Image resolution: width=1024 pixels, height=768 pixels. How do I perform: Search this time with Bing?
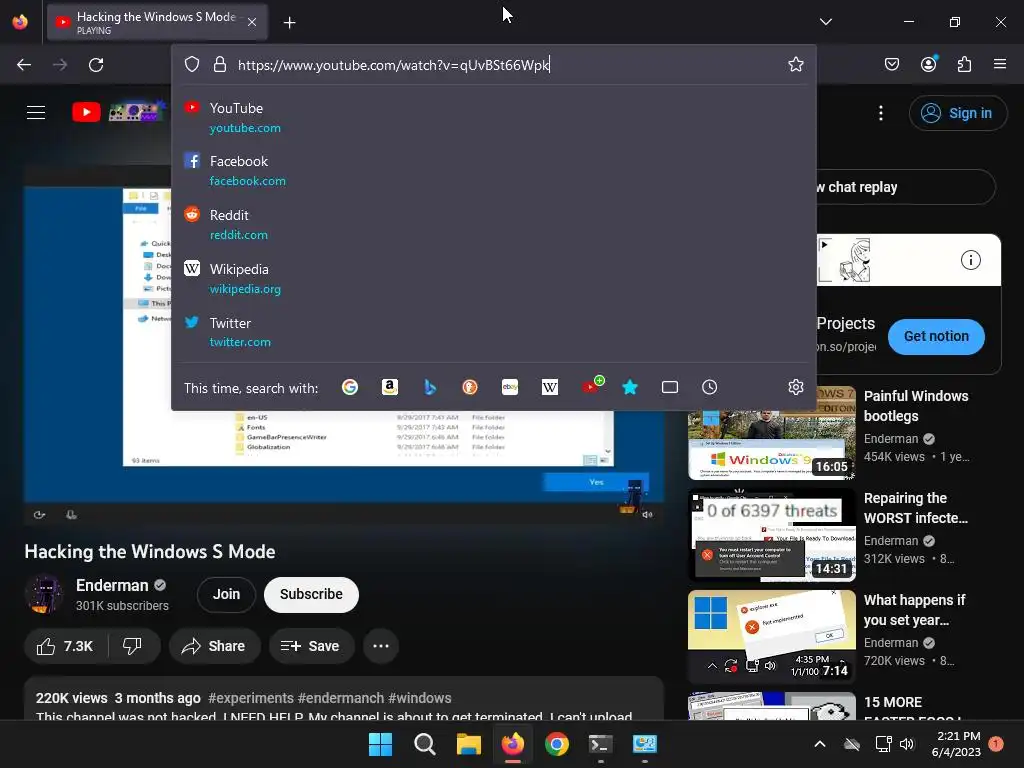[430, 387]
